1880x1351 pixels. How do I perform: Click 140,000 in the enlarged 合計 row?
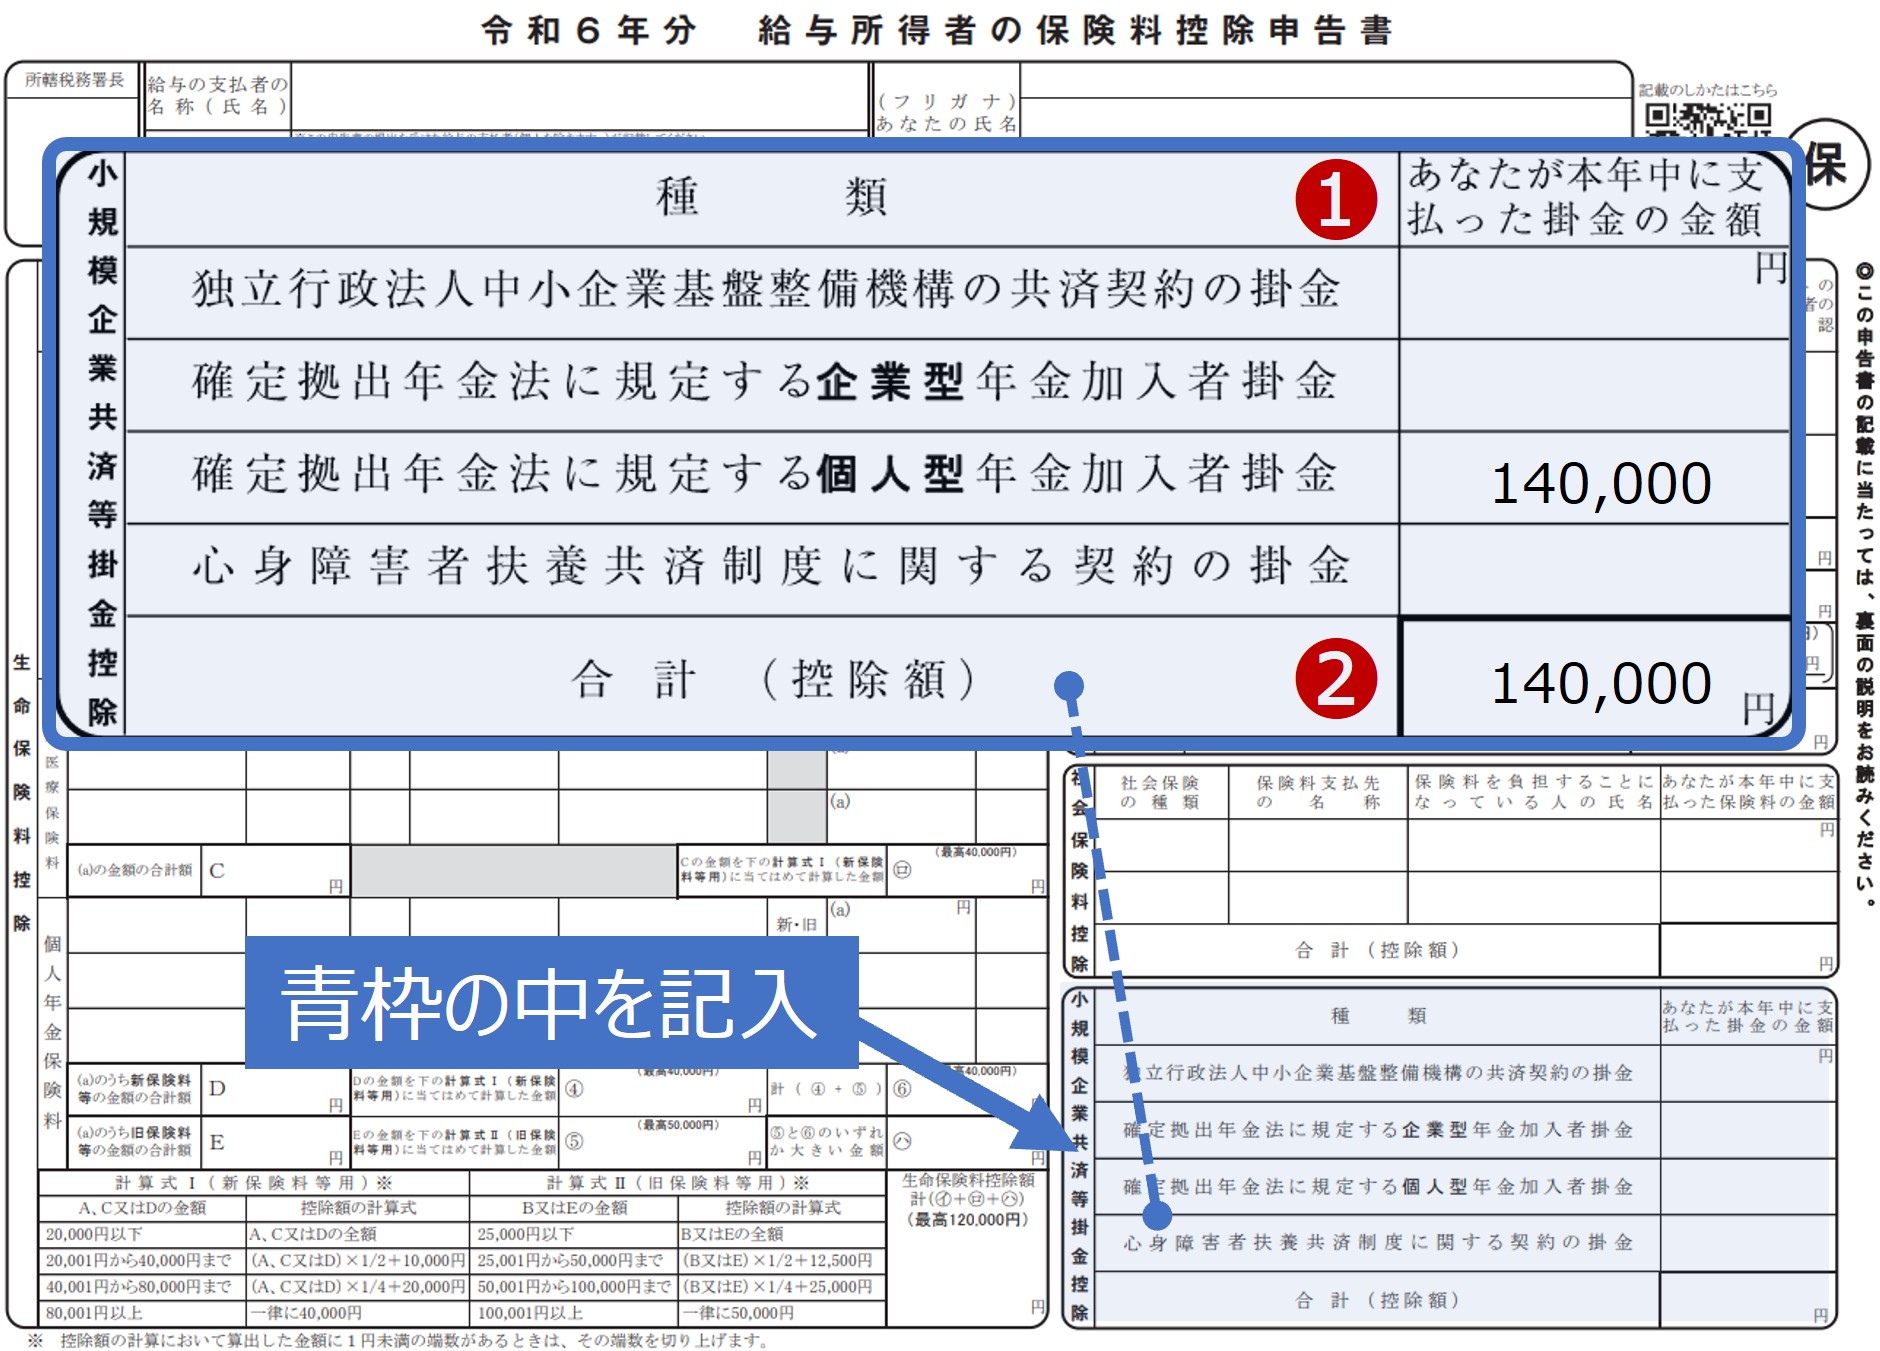pyautogui.click(x=1601, y=684)
